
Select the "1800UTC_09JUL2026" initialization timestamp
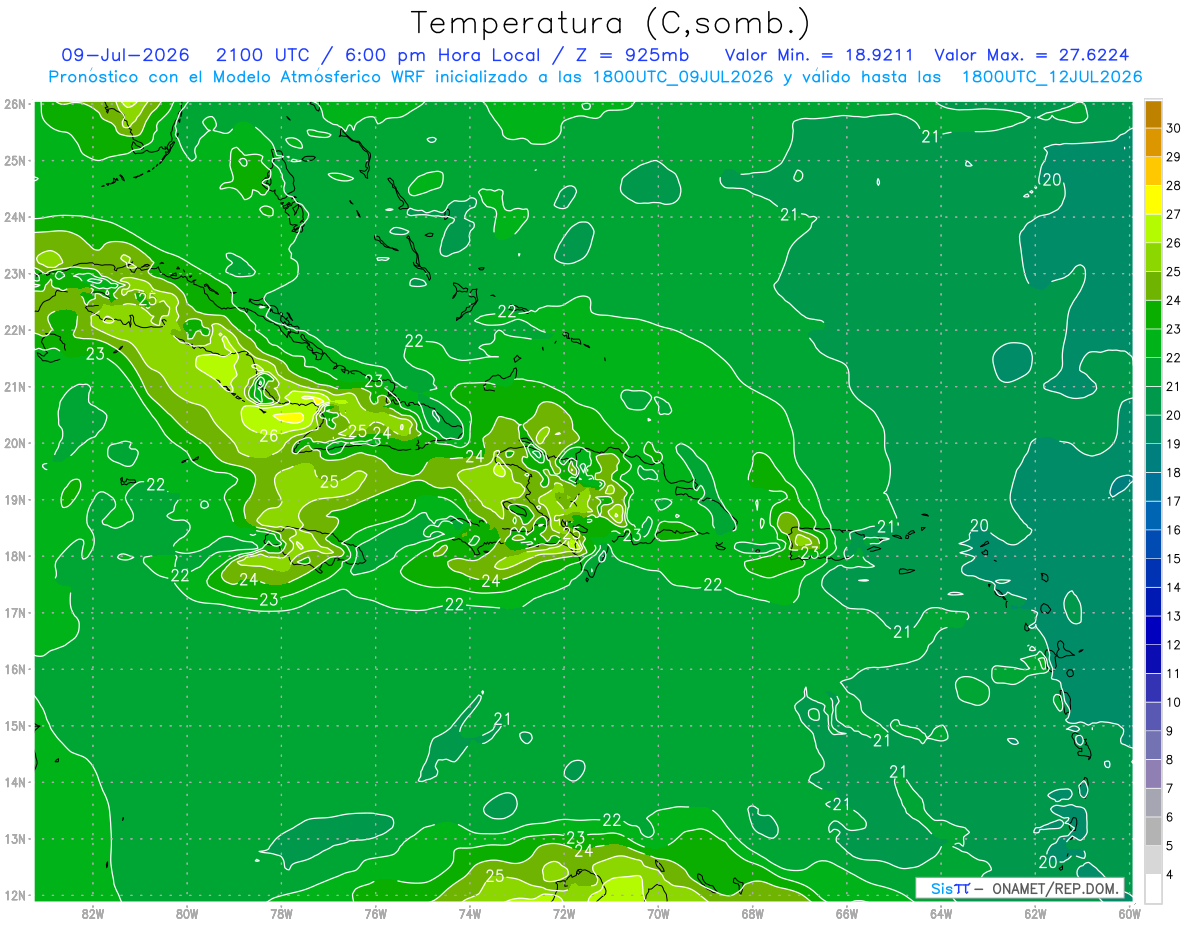683,77
